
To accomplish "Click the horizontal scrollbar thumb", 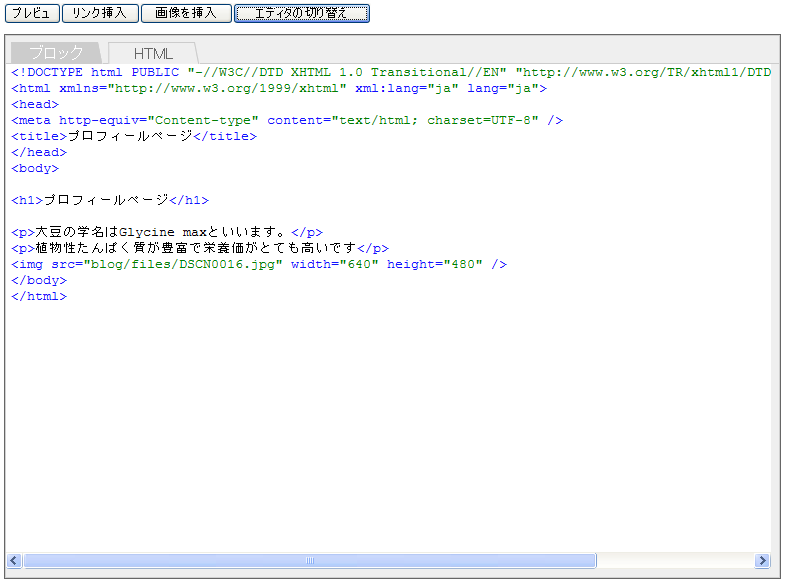I will [310, 560].
